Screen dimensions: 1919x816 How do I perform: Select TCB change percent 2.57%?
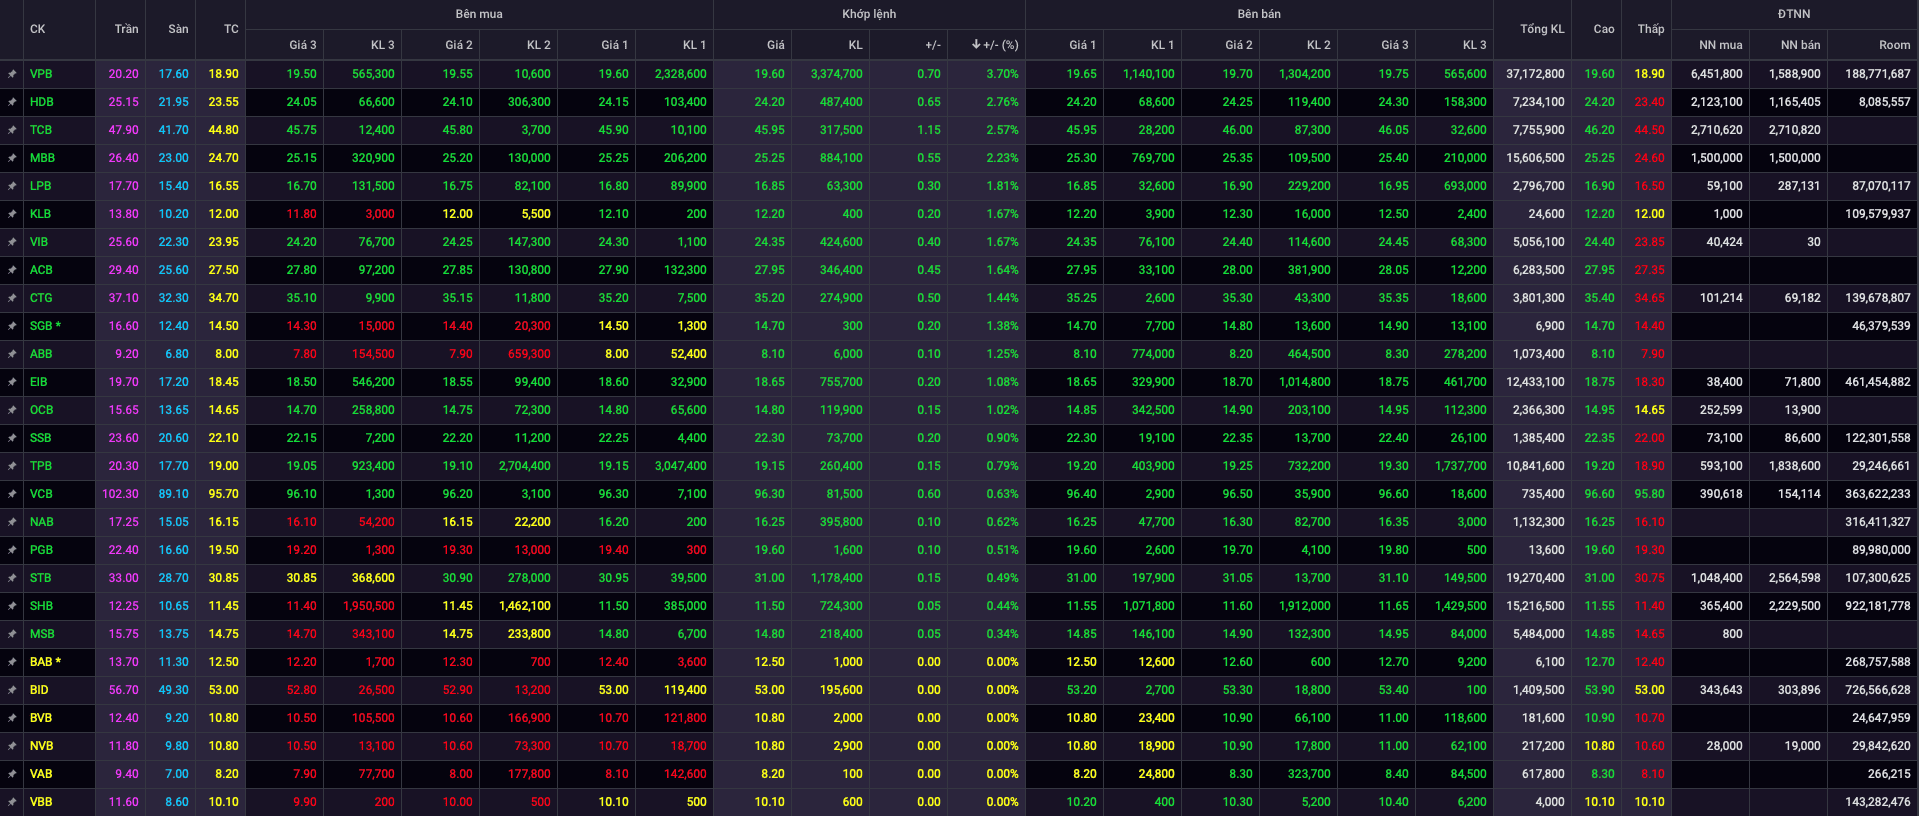tap(1003, 130)
